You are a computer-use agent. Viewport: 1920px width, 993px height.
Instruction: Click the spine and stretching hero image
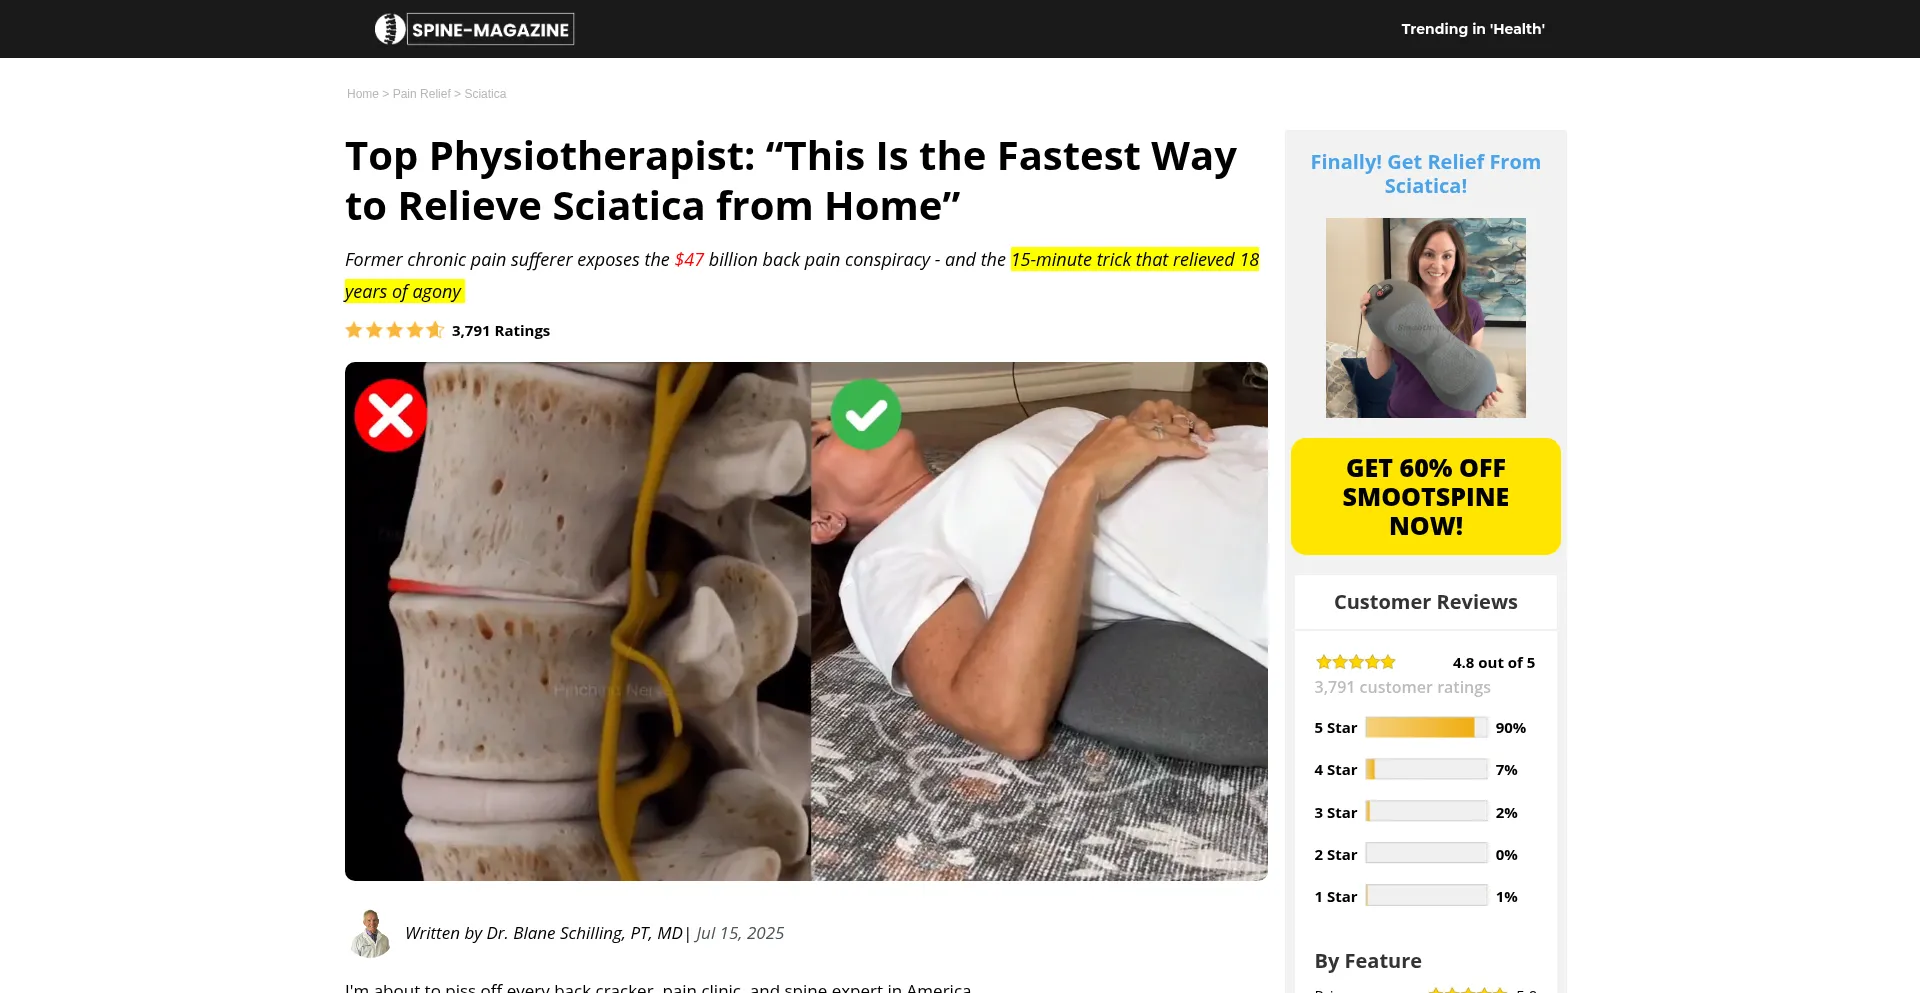pyautogui.click(x=806, y=621)
